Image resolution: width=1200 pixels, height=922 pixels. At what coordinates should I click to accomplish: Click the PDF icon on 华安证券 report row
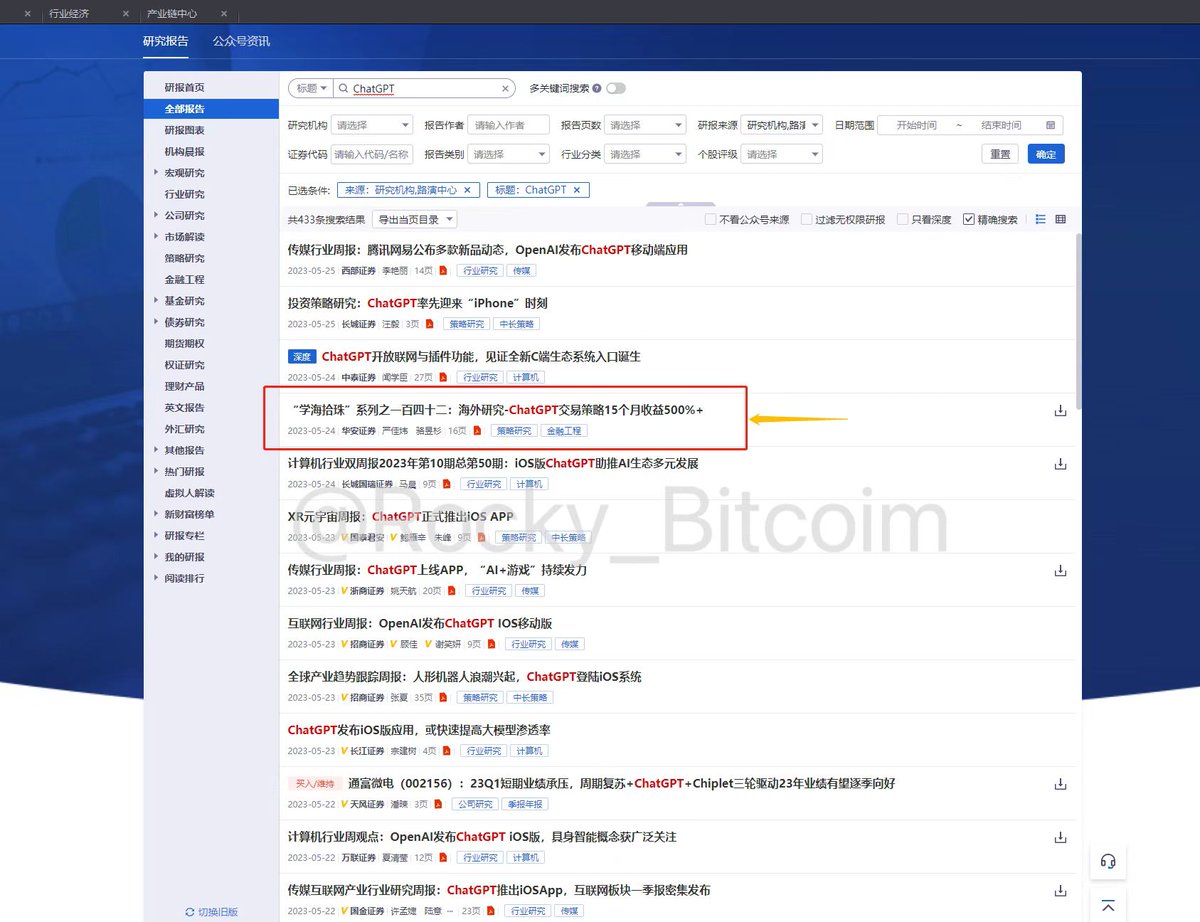click(477, 431)
